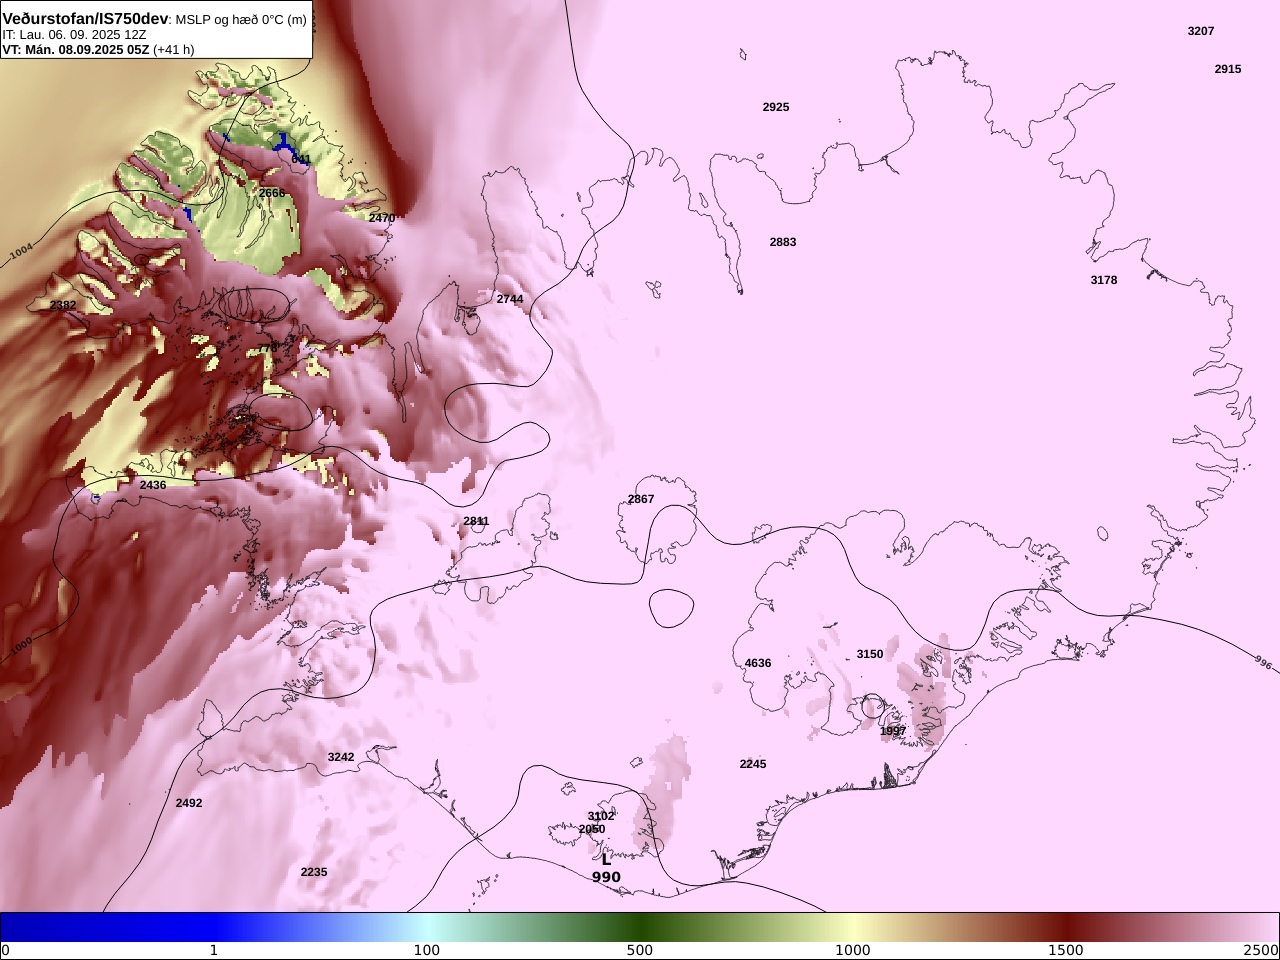The image size is (1280, 960).
Task: Click the 2436 height value
Action: [x=153, y=485]
